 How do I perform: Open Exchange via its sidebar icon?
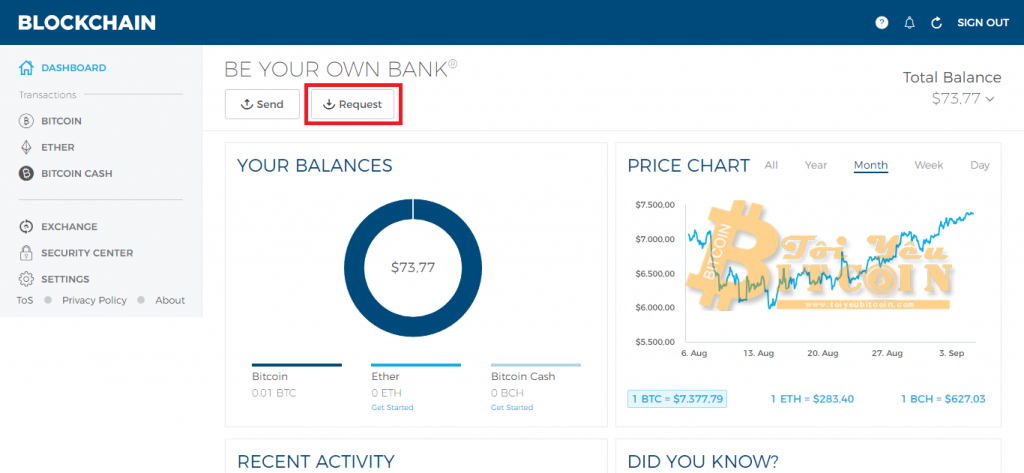26,227
